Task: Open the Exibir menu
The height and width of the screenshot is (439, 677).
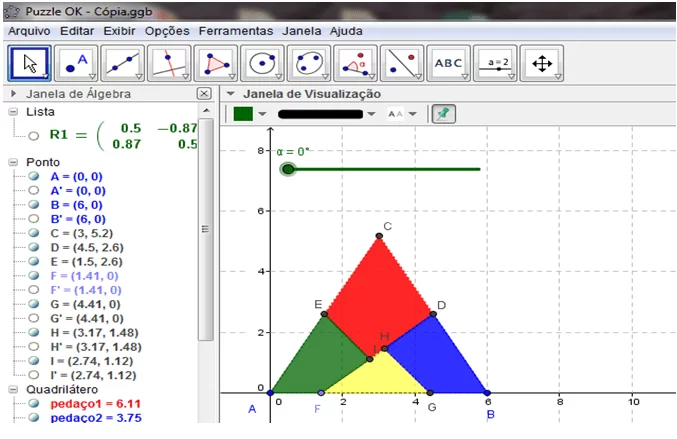Action: click(119, 31)
